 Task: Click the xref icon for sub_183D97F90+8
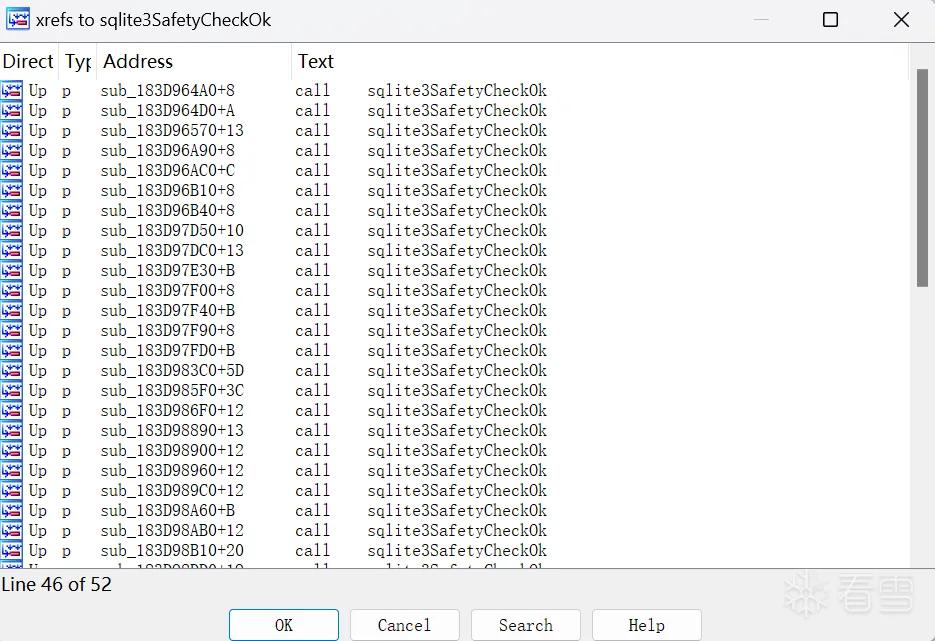pyautogui.click(x=12, y=330)
